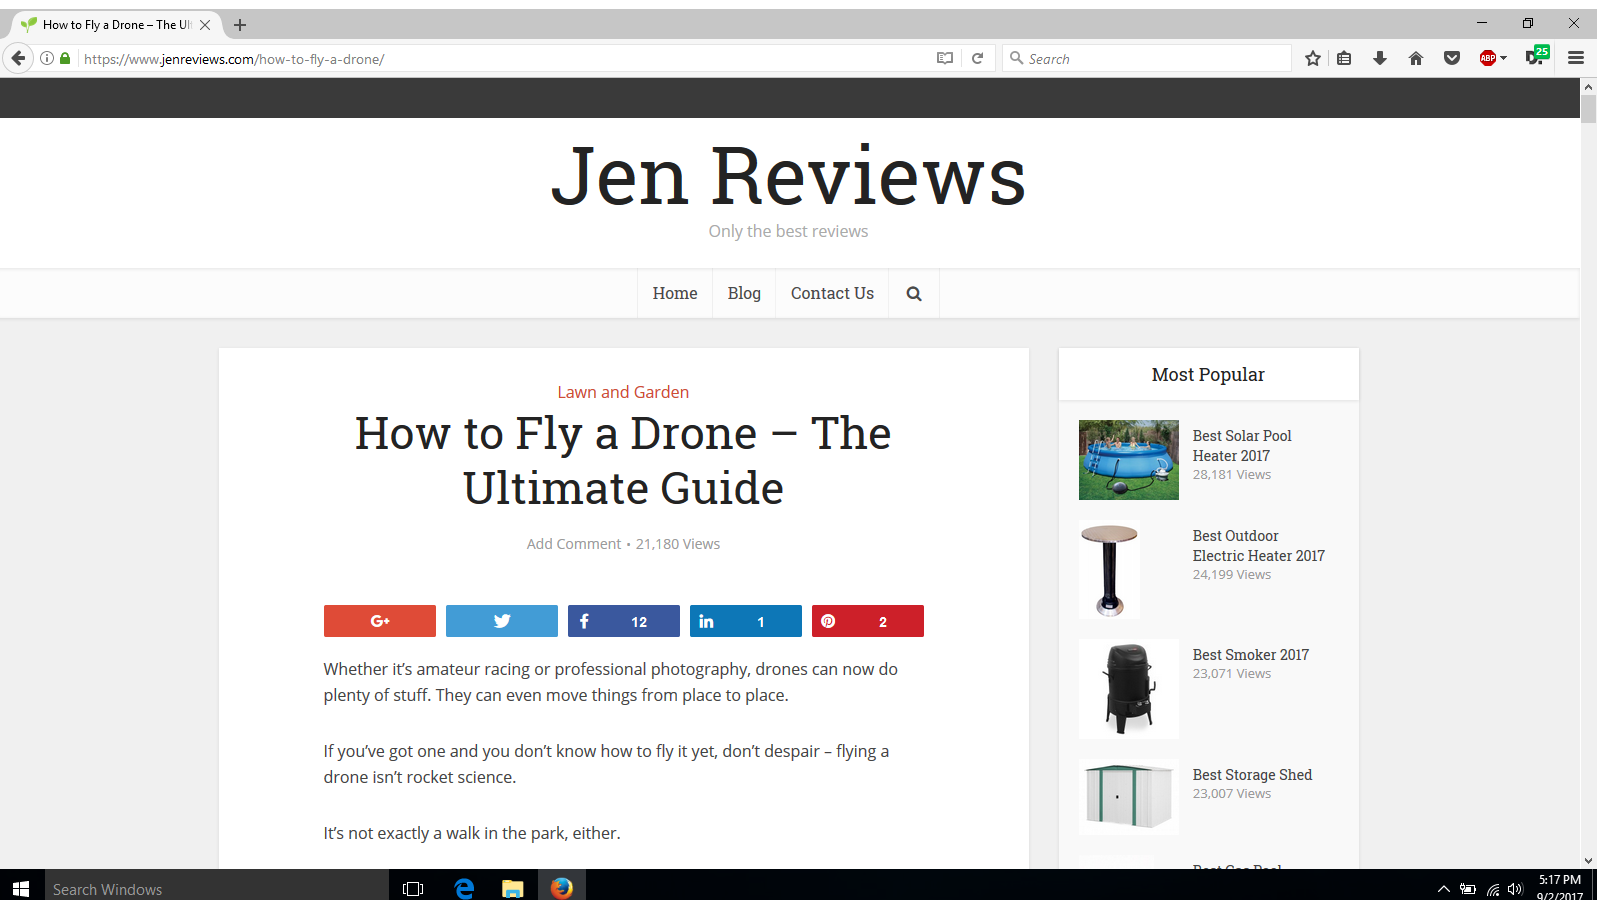Click the URL address field
Screen dimensions: 1600x900
click(505, 59)
